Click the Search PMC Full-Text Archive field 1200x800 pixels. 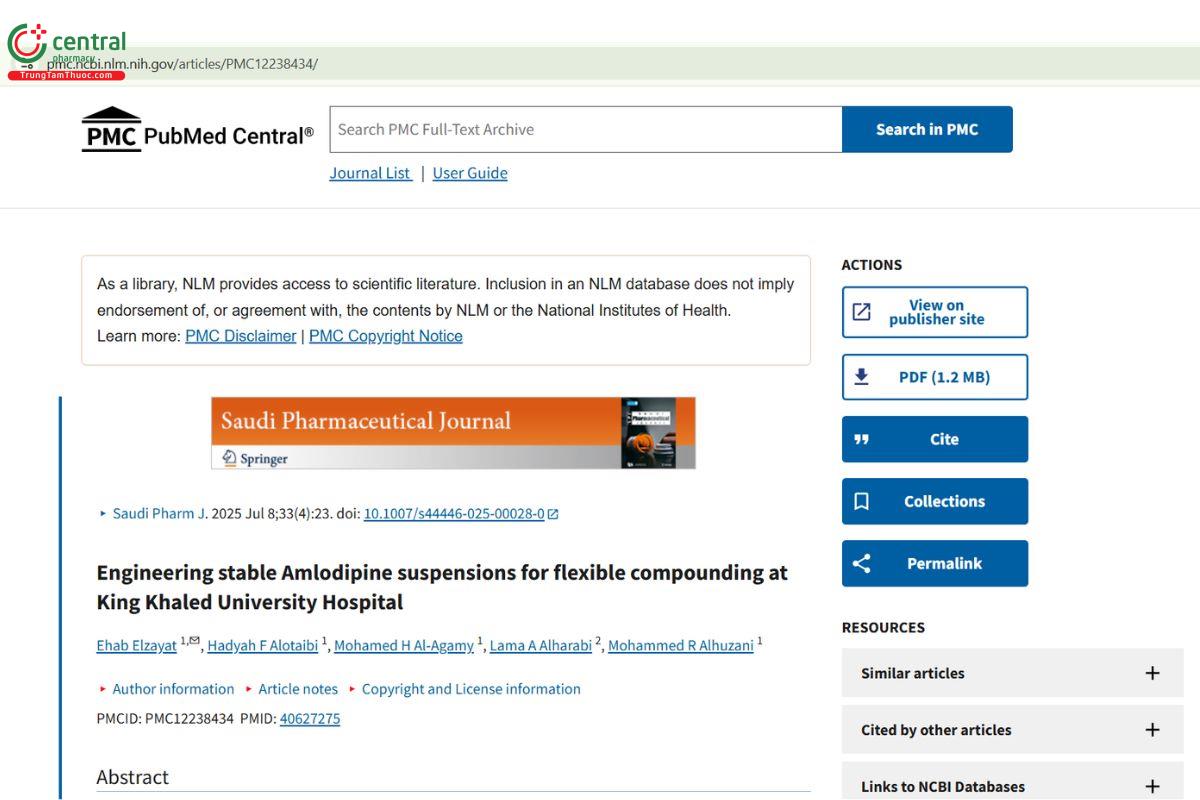point(586,129)
